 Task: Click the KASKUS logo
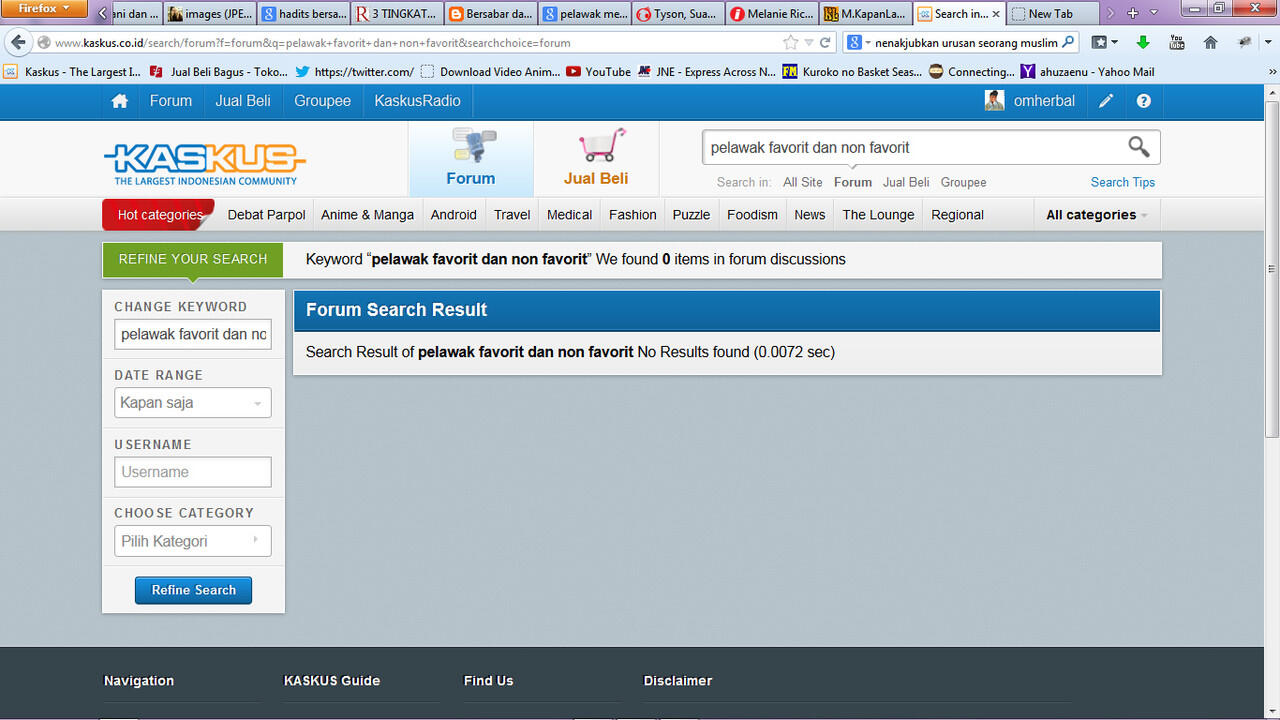(x=205, y=164)
